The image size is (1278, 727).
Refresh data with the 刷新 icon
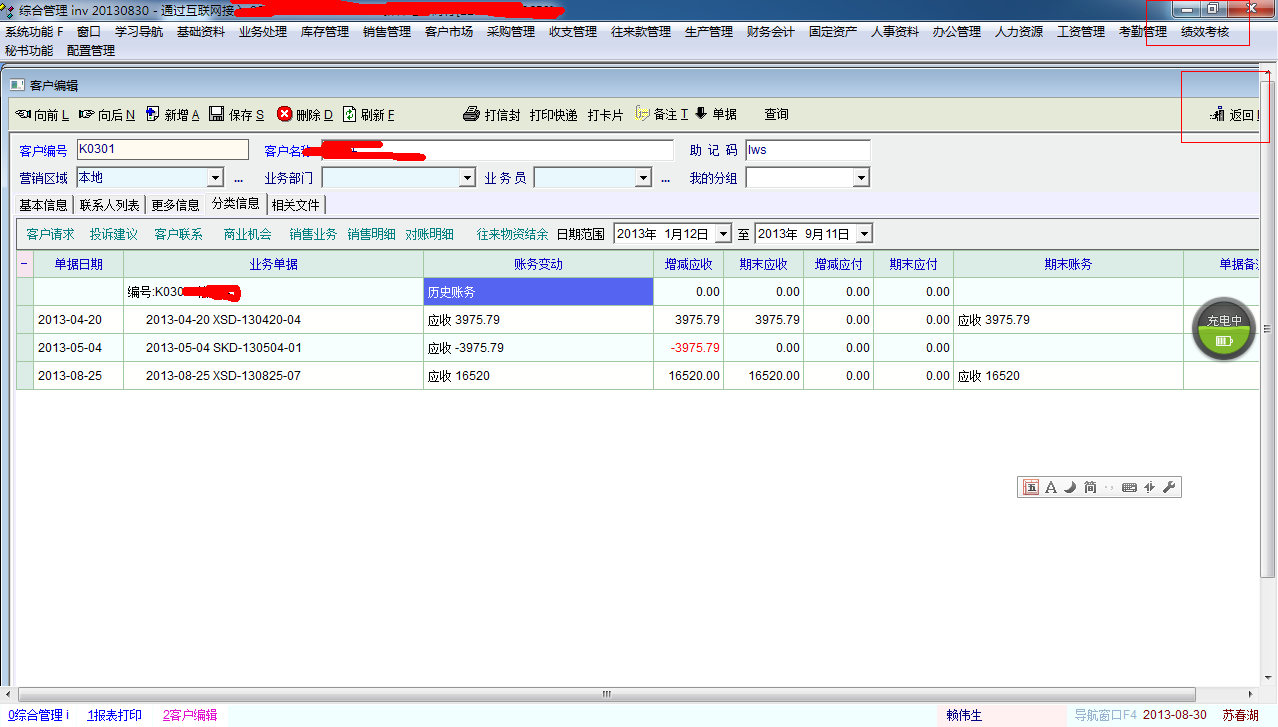pos(349,114)
